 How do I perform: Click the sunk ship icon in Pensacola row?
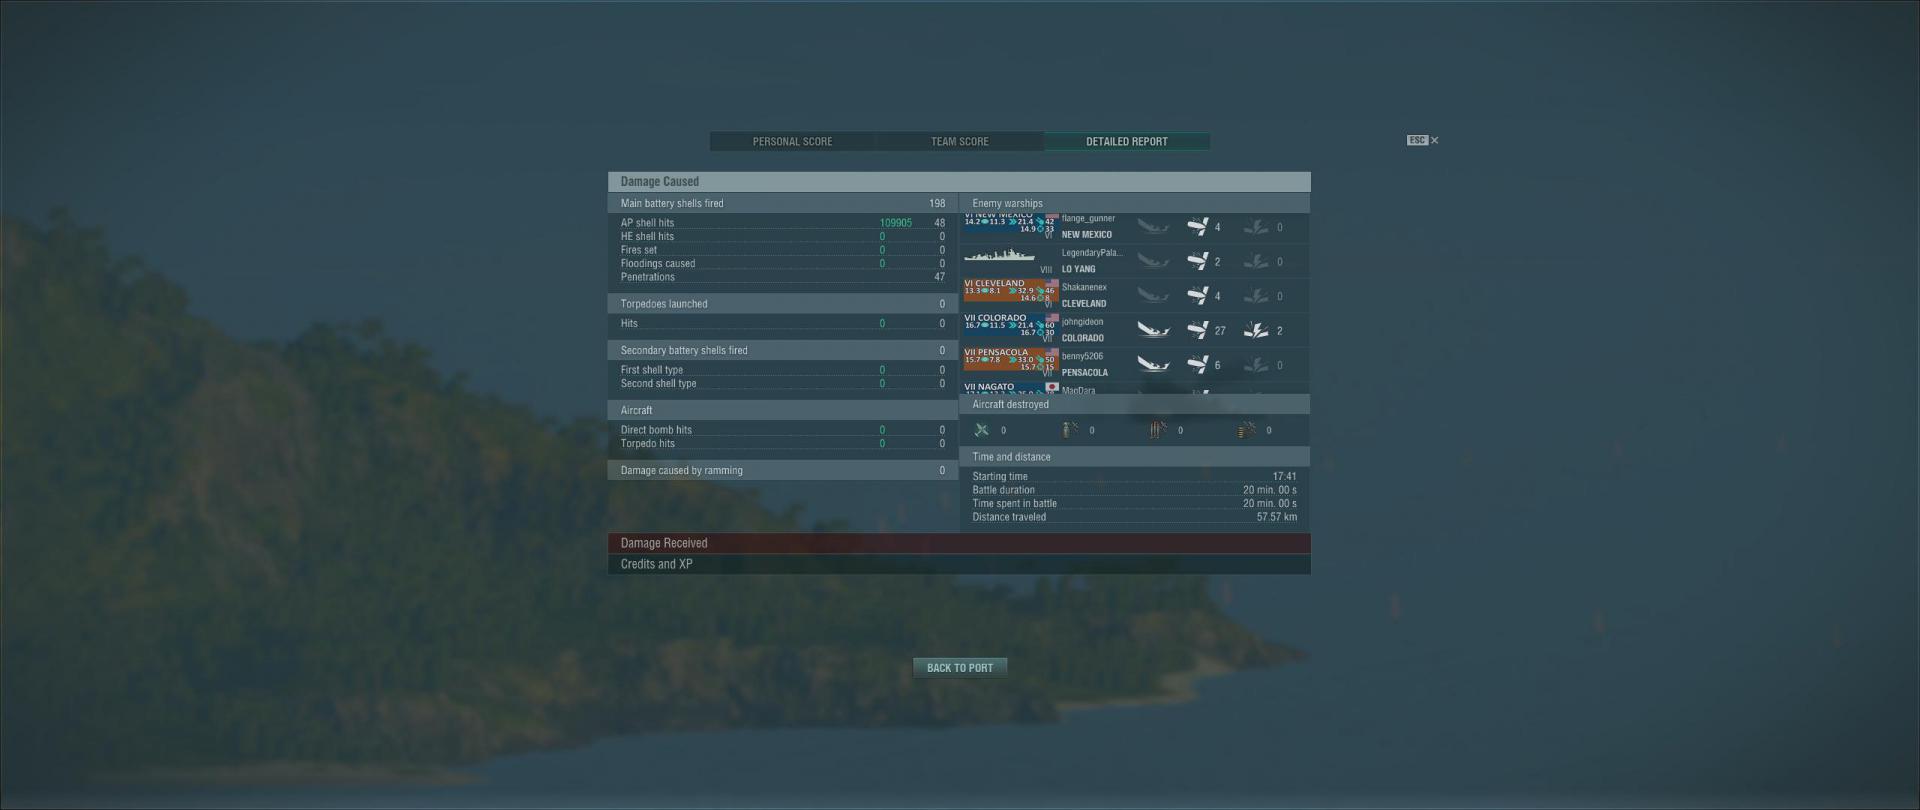(1153, 364)
